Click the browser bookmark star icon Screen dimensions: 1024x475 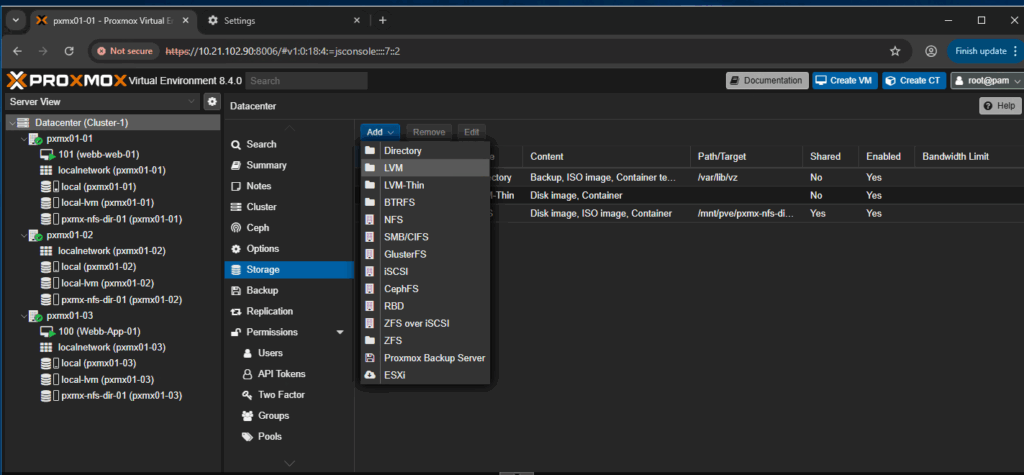(895, 51)
